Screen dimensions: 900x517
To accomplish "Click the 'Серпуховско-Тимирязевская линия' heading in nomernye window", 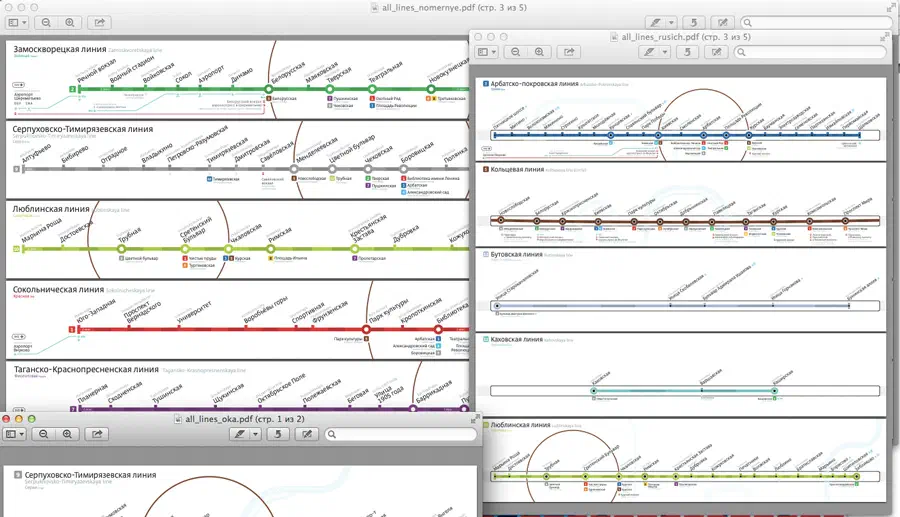I will tap(83, 129).
